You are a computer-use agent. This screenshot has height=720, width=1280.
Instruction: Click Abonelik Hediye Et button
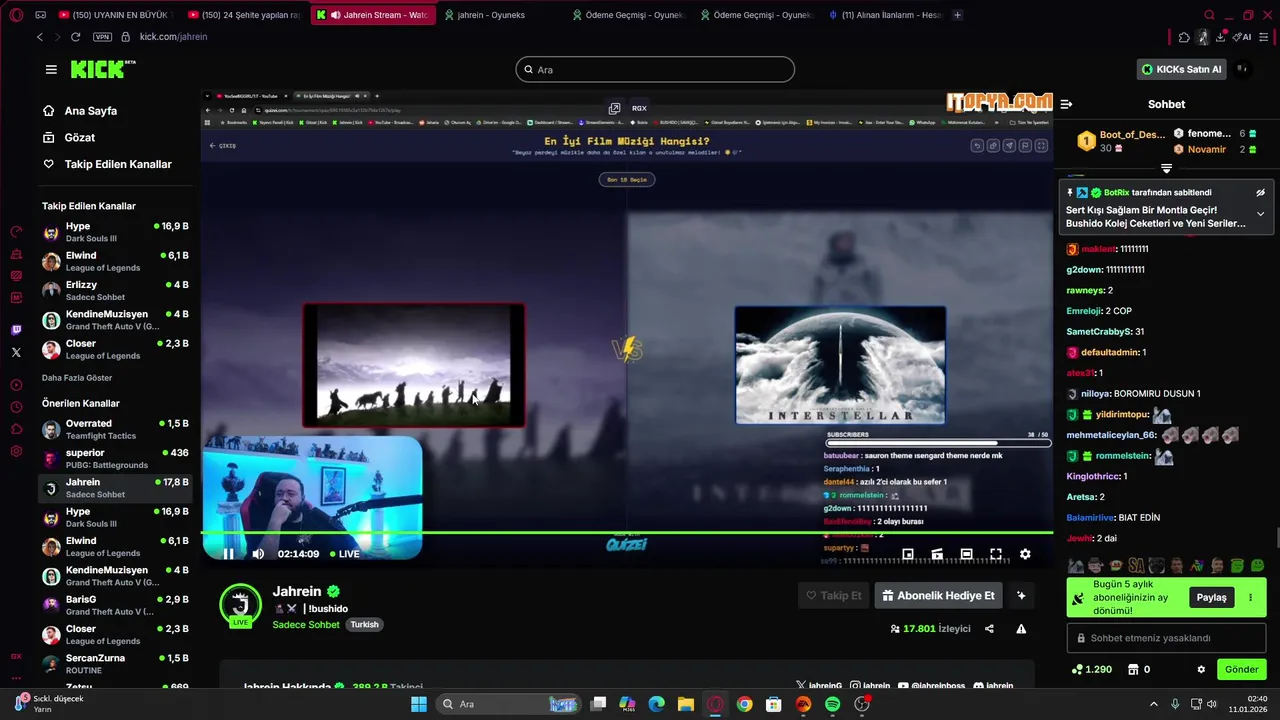pyautogui.click(x=939, y=596)
